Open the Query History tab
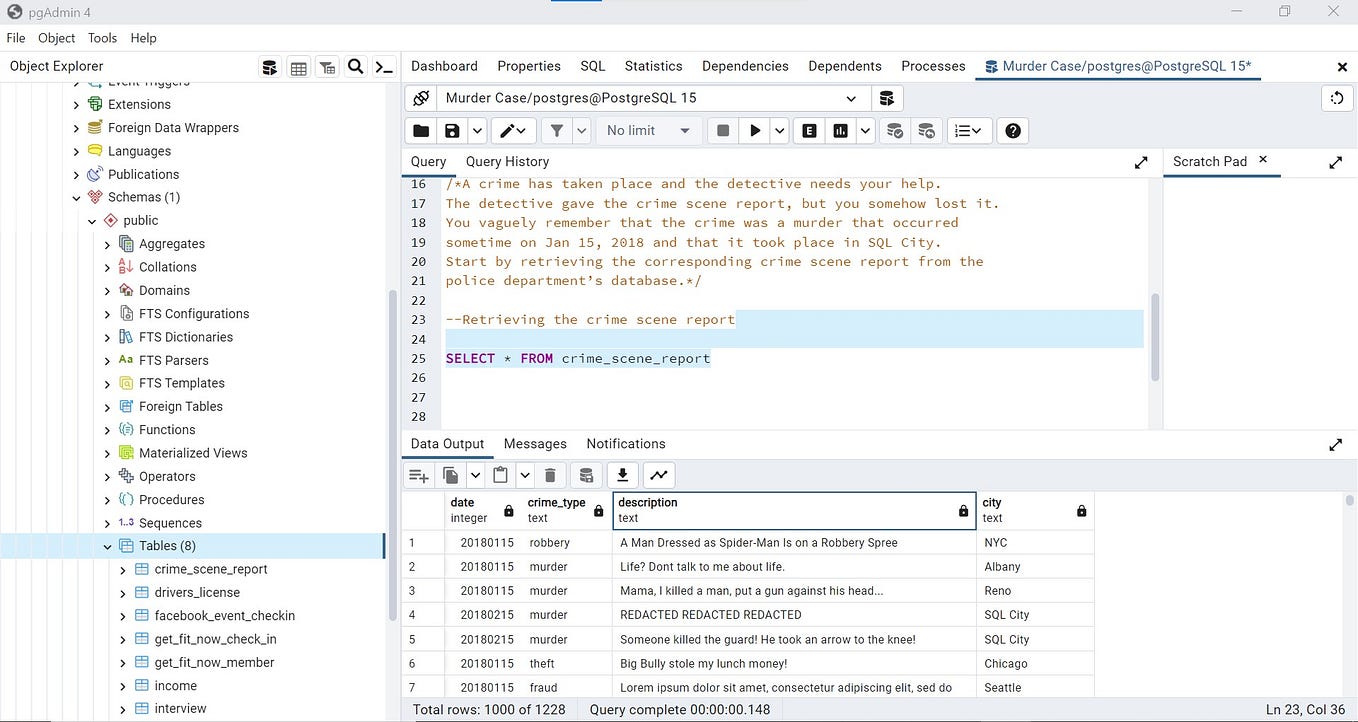 [x=507, y=162]
